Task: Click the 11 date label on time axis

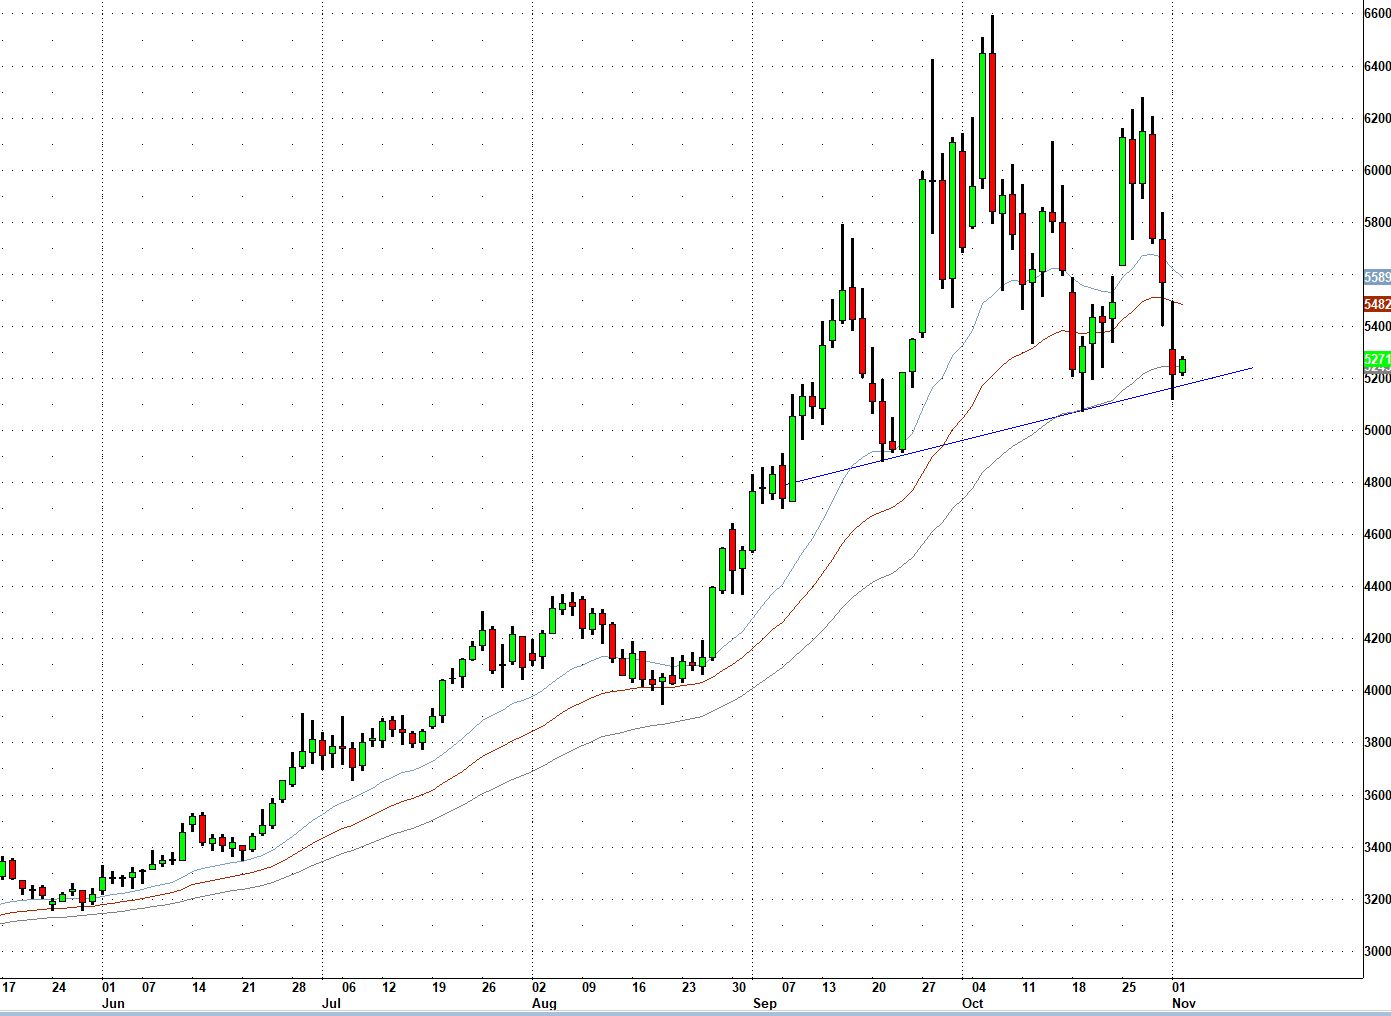Action: [1029, 988]
